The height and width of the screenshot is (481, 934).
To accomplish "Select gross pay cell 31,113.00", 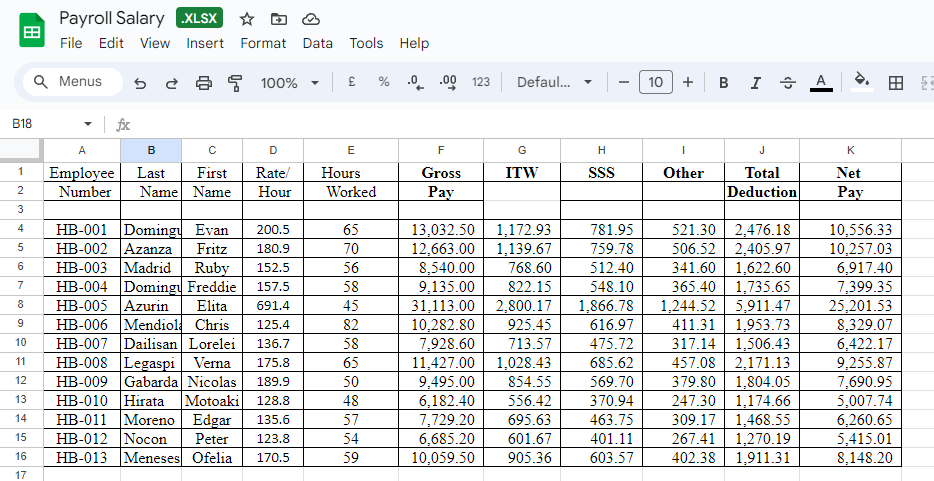I will (x=441, y=305).
